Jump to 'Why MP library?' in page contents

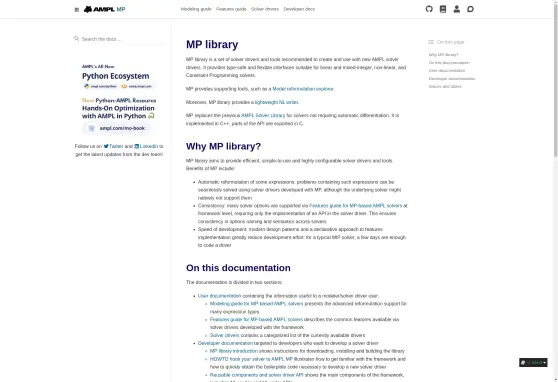tap(443, 55)
